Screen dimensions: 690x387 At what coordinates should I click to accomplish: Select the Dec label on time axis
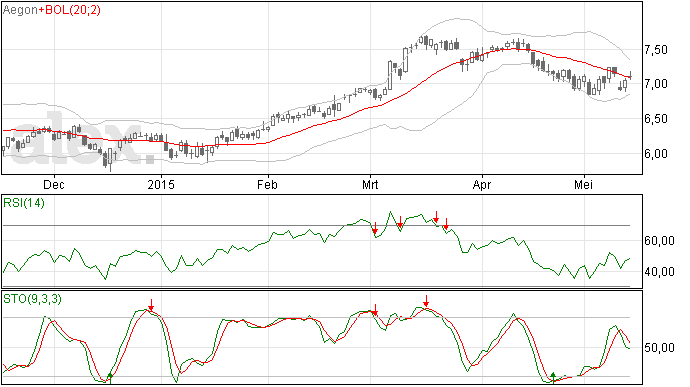[x=54, y=184]
